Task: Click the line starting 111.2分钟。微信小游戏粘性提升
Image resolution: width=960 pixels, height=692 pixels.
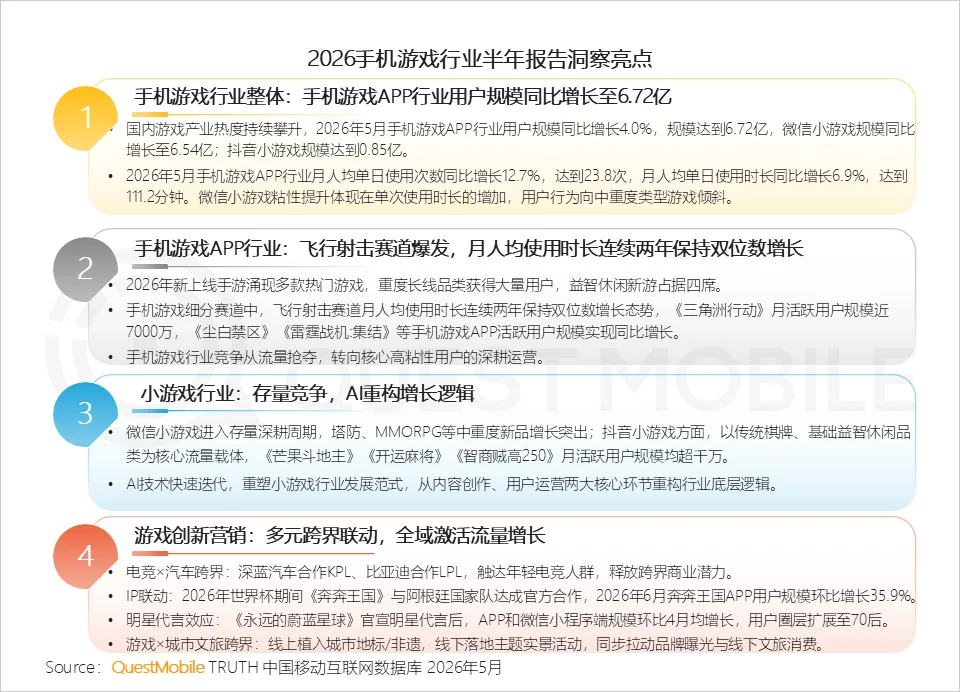Action: tap(430, 197)
